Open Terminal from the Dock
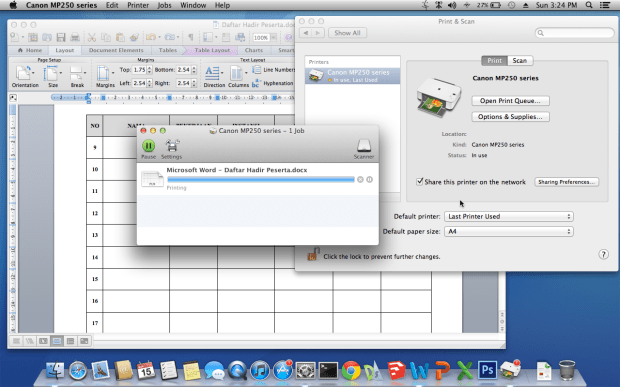Viewport: 620px width, 387px height. pyautogui.click(x=328, y=371)
